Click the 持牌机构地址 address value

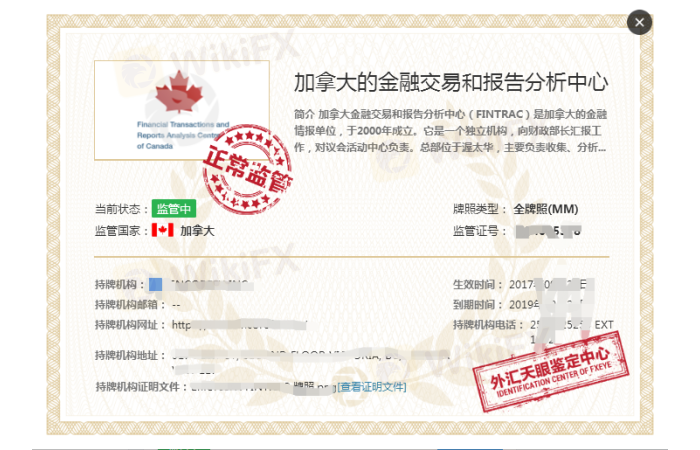[x=310, y=362]
